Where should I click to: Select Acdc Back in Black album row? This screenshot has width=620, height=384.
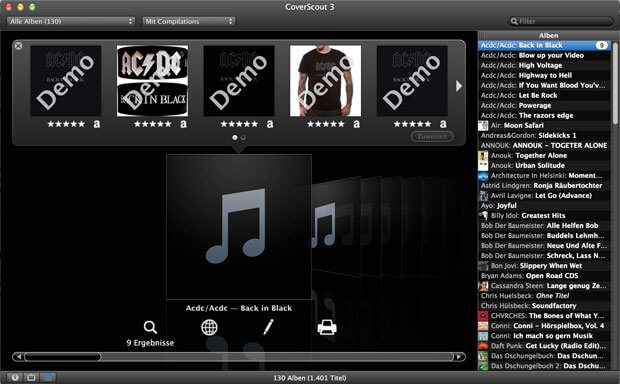544,45
